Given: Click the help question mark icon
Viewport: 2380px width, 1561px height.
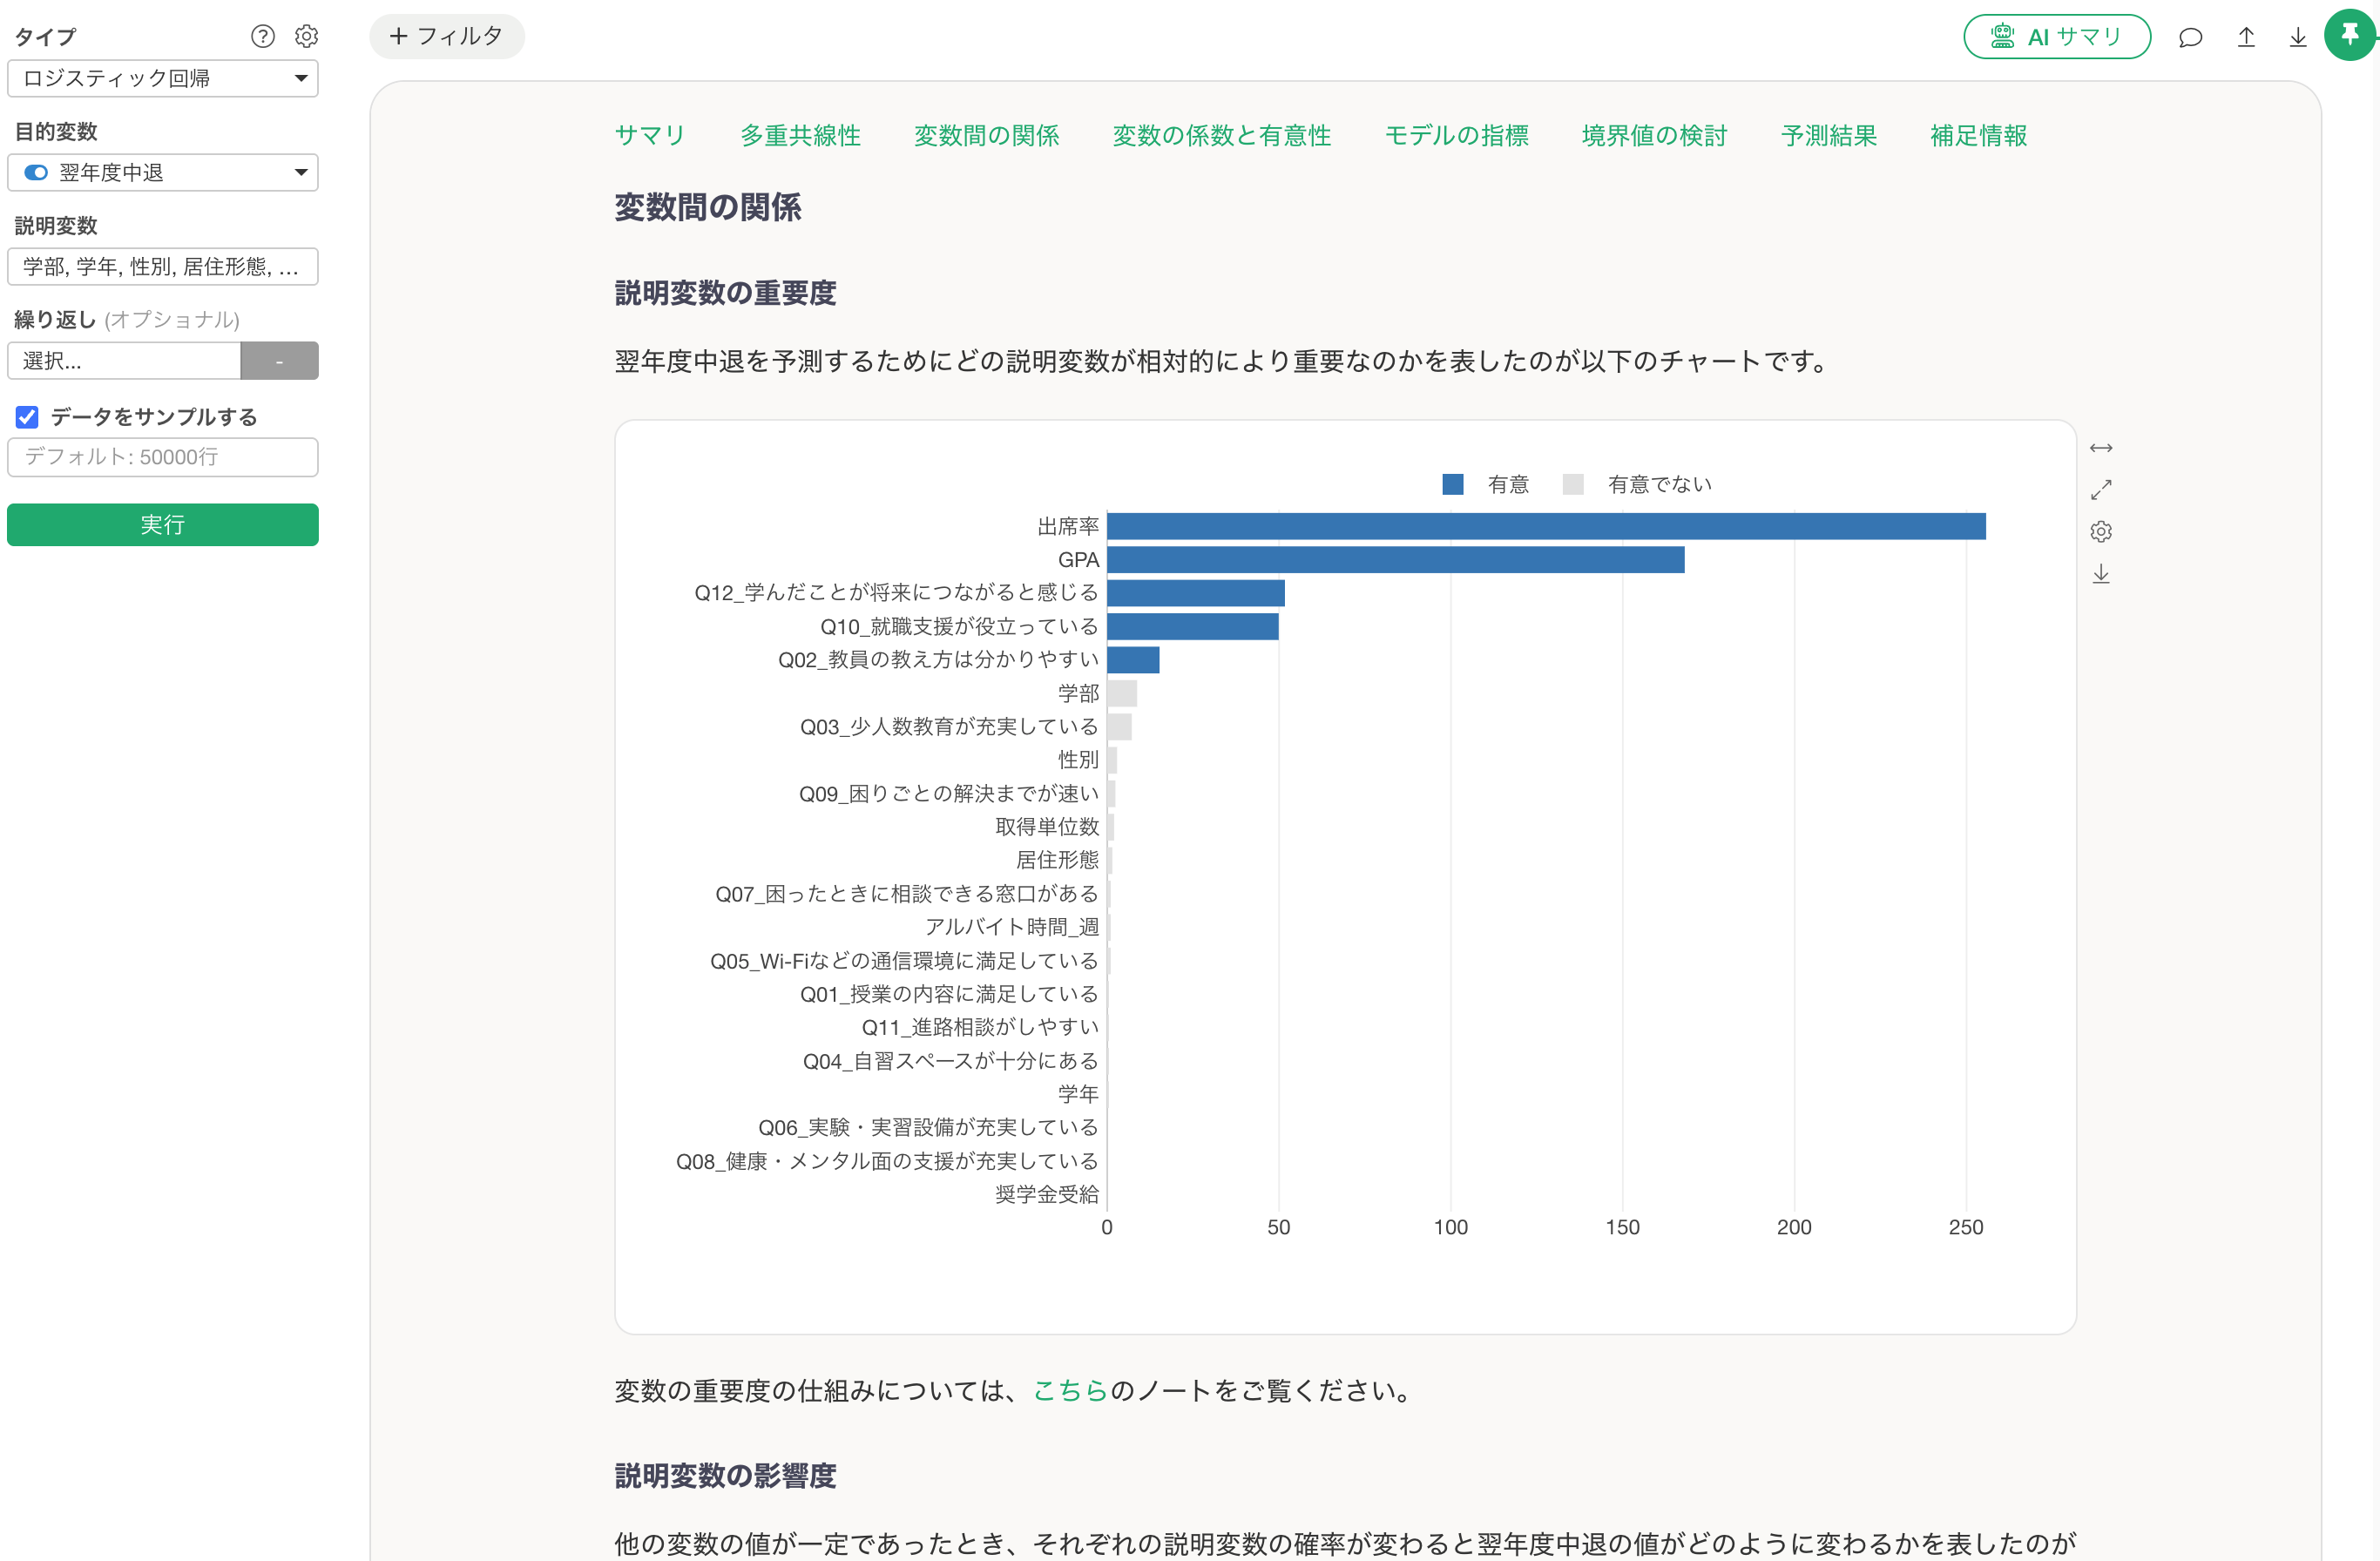Looking at the screenshot, I should 262,37.
